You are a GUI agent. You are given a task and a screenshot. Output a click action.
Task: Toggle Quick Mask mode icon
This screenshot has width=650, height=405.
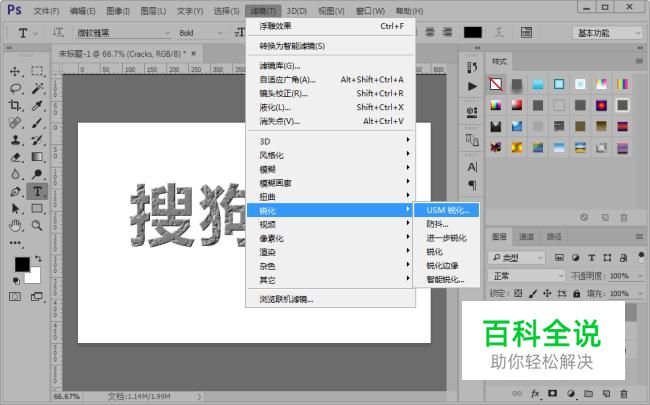(x=15, y=297)
